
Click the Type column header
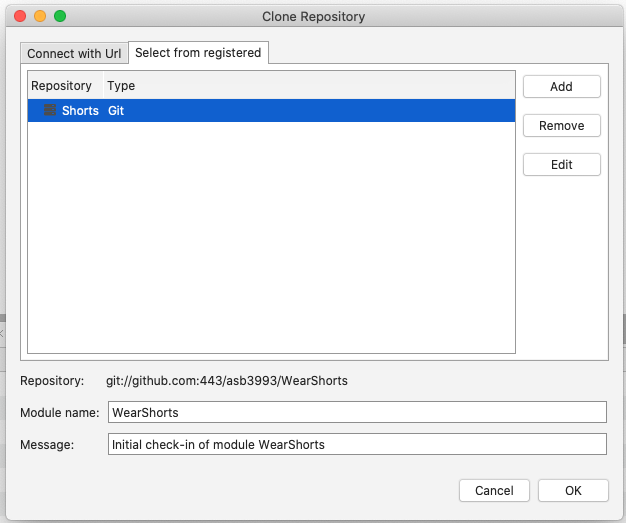point(309,85)
